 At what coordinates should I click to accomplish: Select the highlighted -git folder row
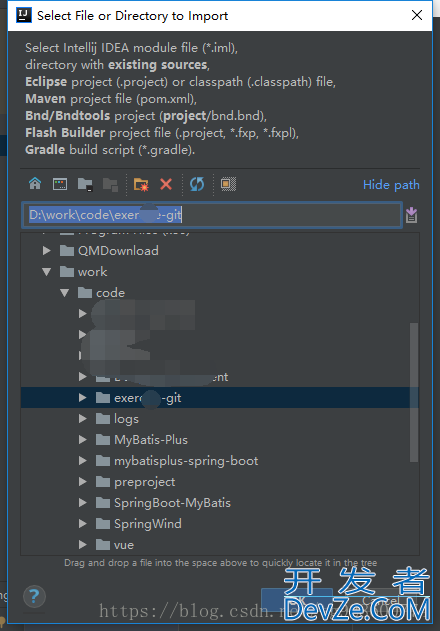220,398
